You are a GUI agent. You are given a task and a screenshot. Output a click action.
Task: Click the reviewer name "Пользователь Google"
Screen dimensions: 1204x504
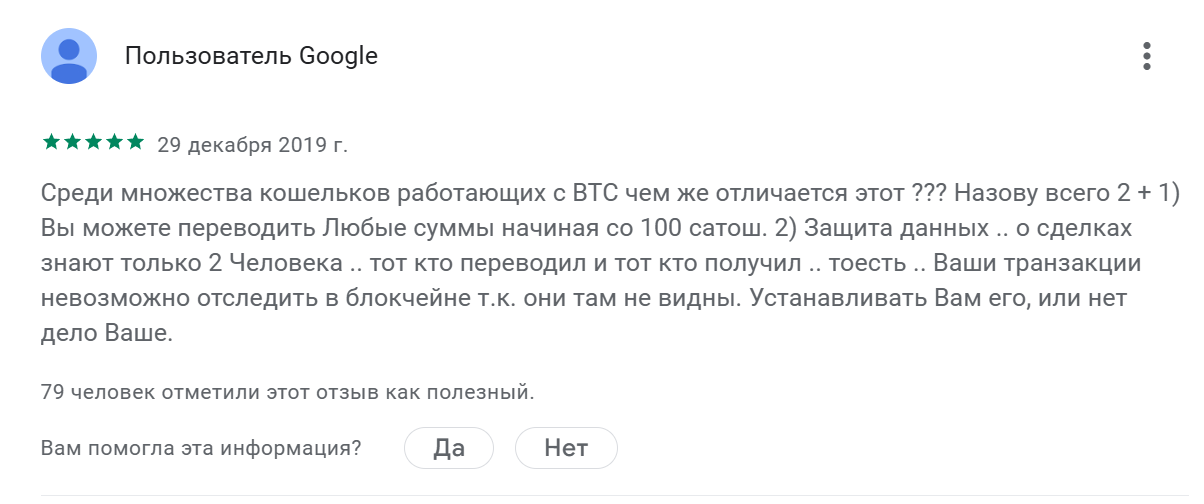[251, 56]
